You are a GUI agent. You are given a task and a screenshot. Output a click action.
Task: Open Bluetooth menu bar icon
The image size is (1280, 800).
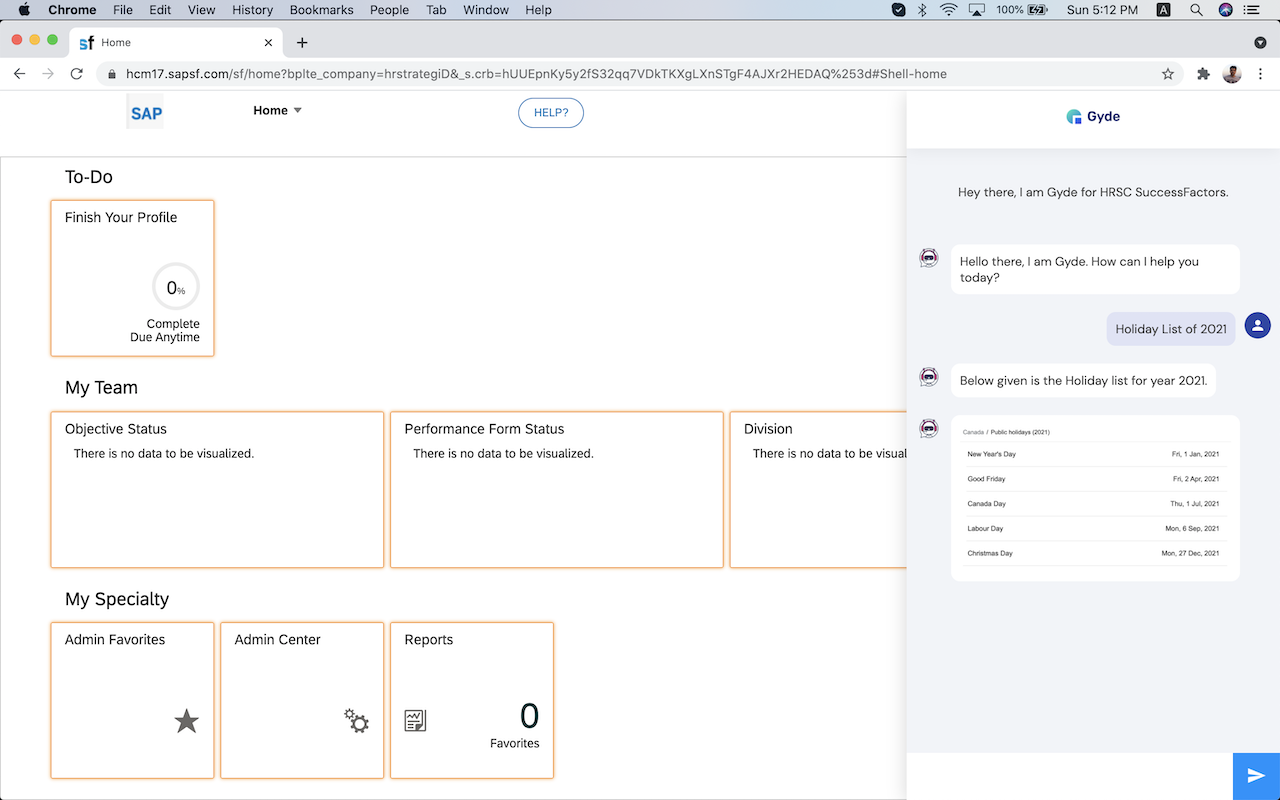coord(924,10)
